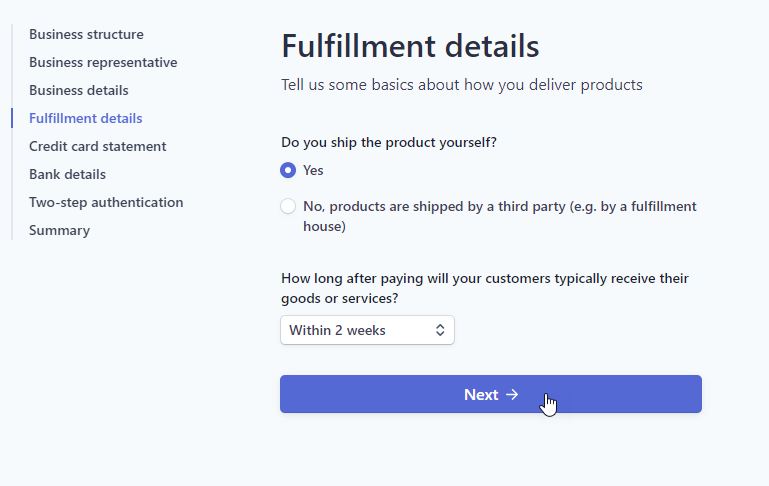Click the arrow icon on Next button
Image resolution: width=769 pixels, height=486 pixels.
click(512, 394)
